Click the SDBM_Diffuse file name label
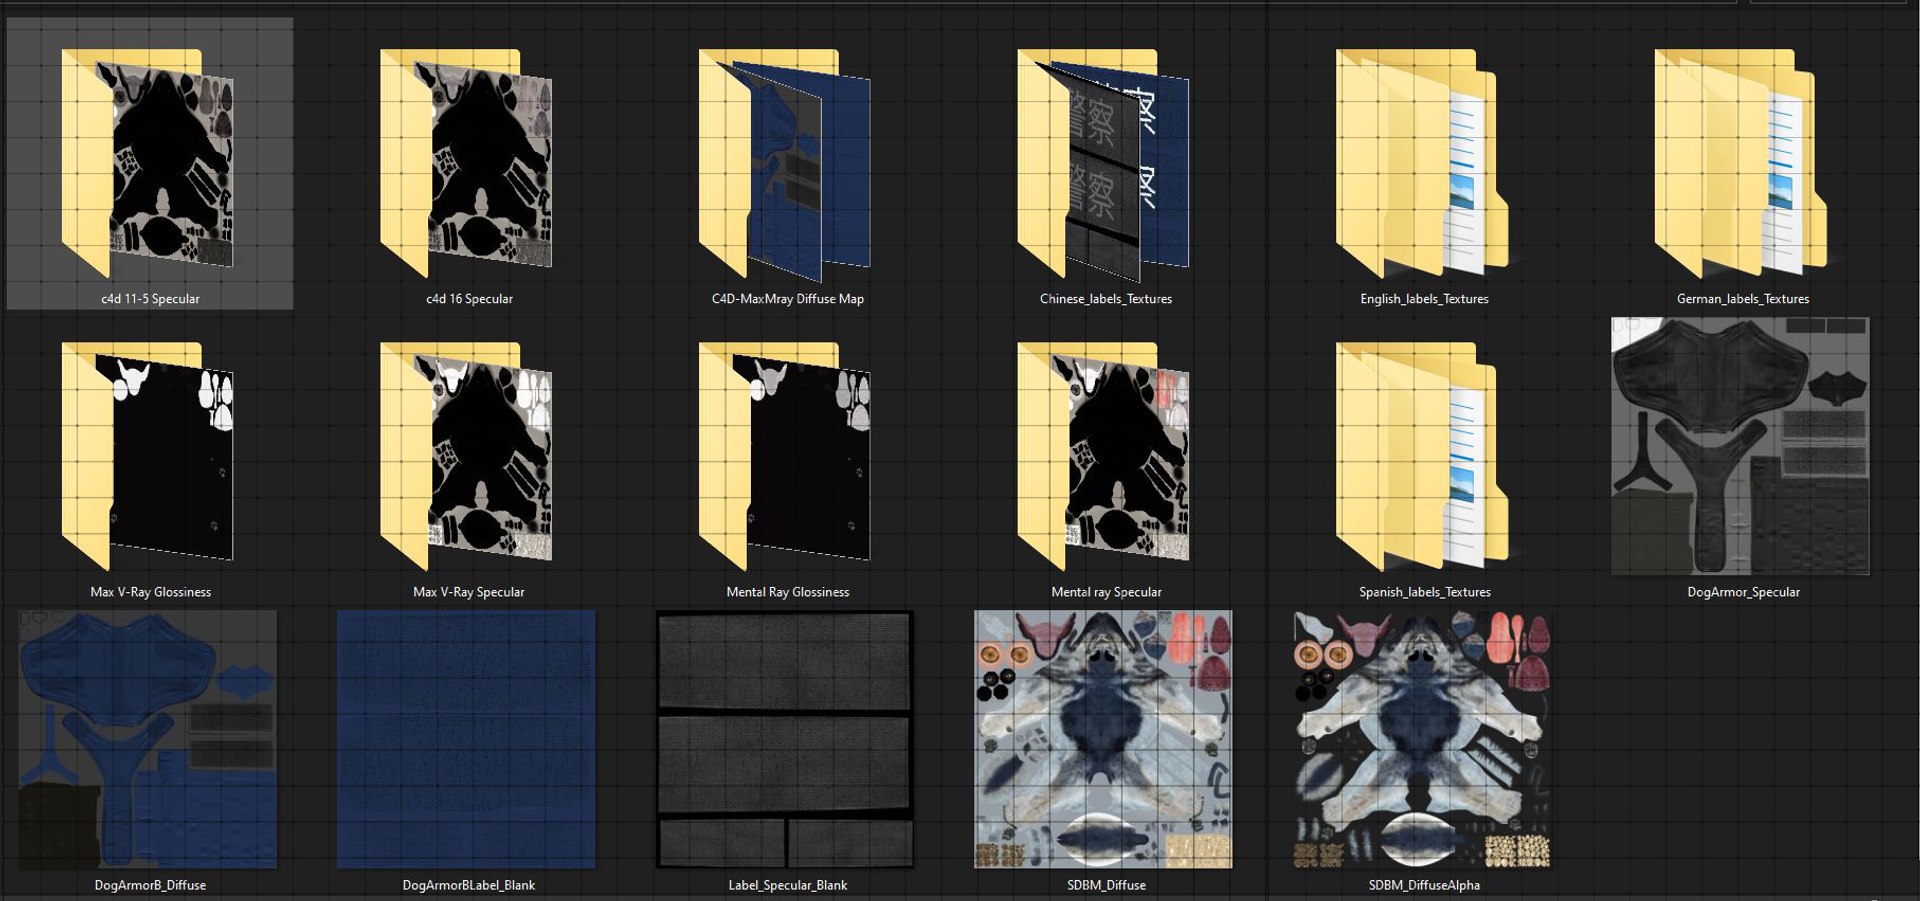This screenshot has width=1920, height=901. pos(1106,885)
